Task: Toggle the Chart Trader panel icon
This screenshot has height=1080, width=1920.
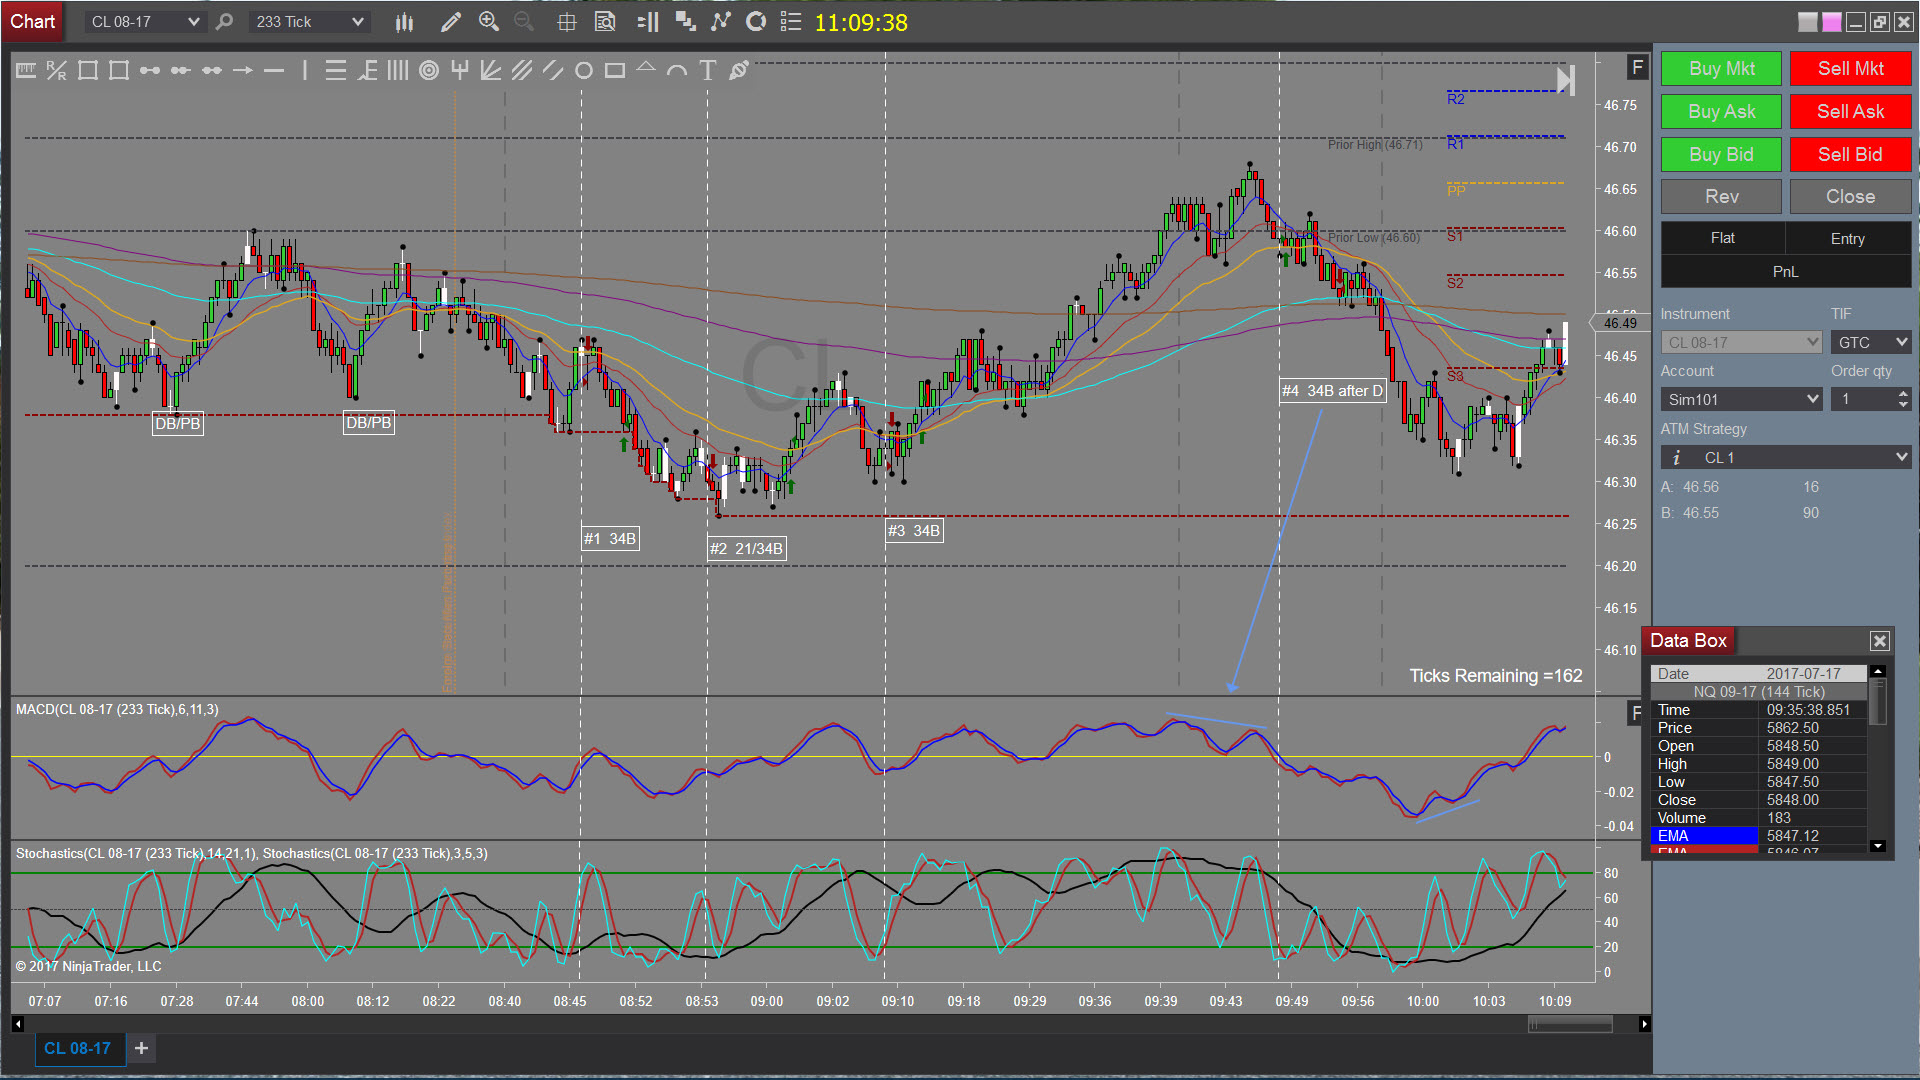Action: tap(648, 22)
